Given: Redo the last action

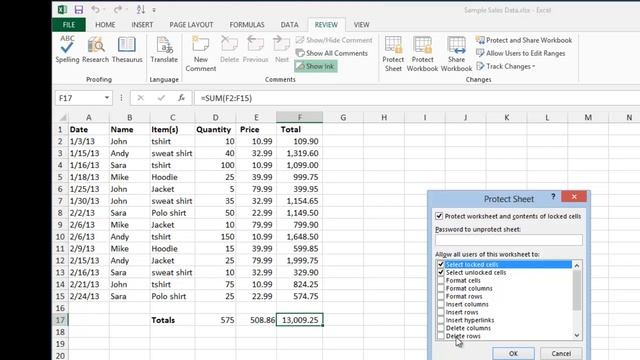Looking at the screenshot, I should 118,9.
